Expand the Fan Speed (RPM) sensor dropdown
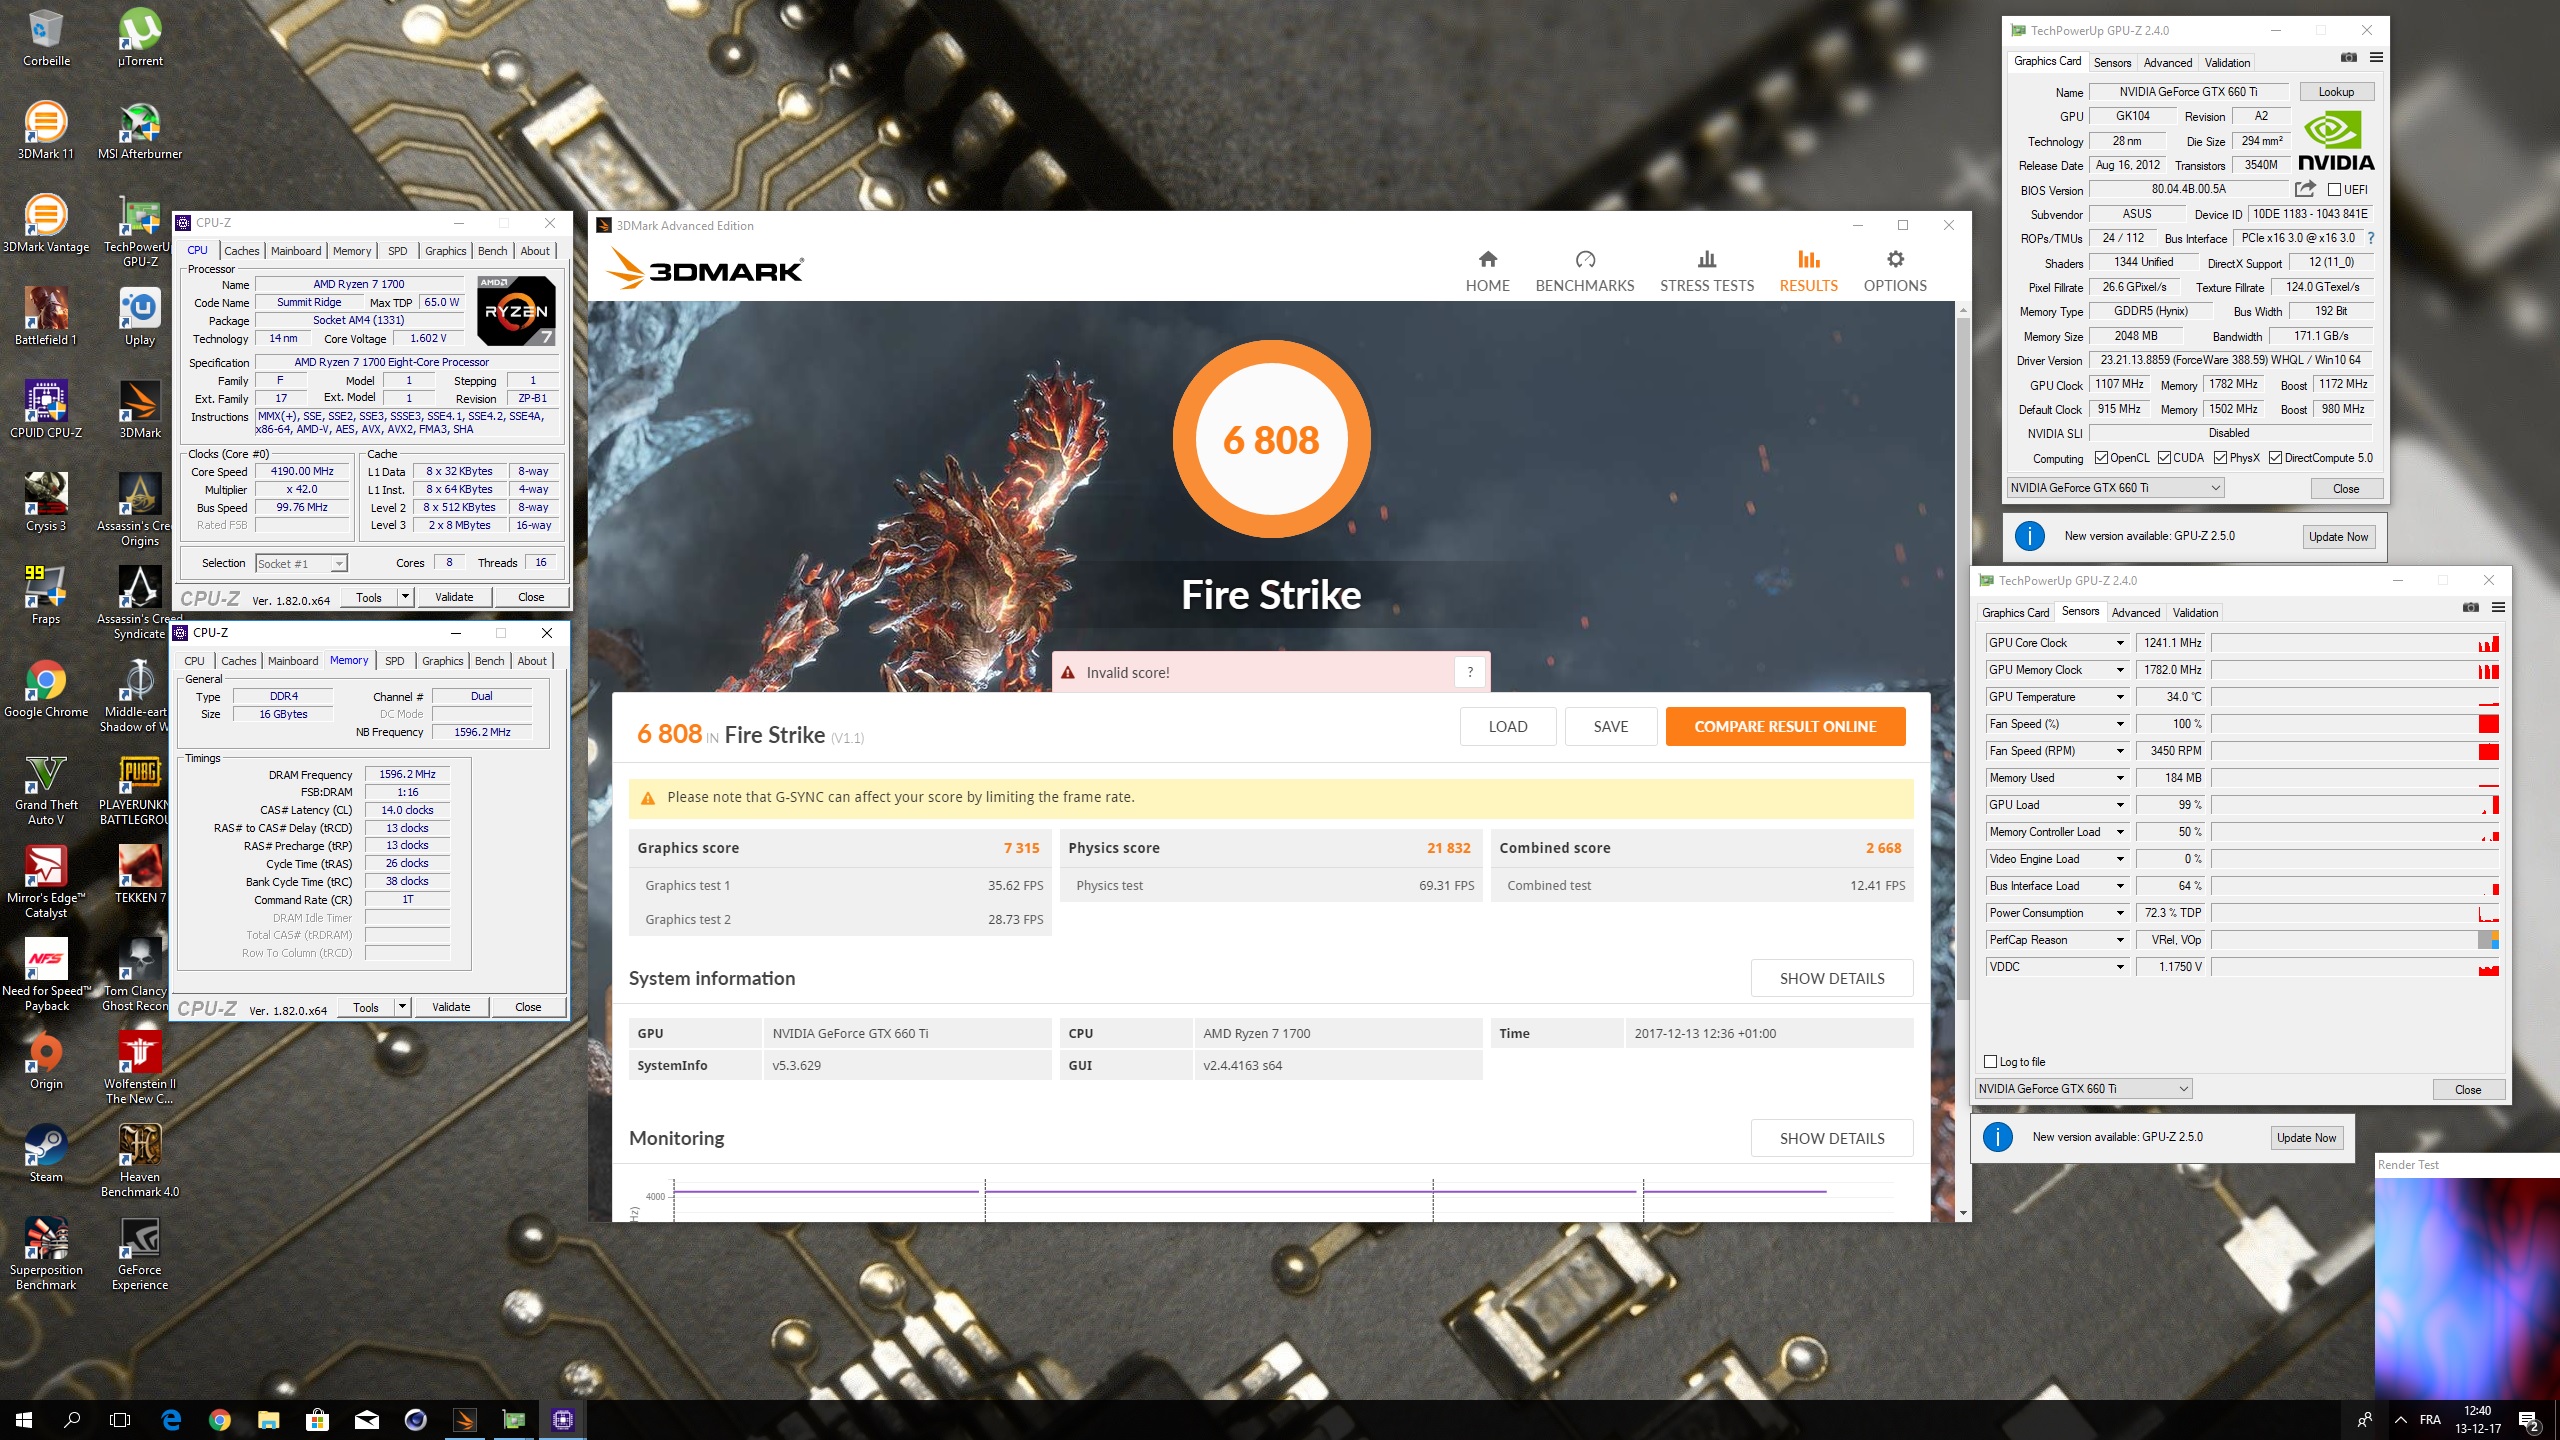Screen dimensions: 2560x1440 coord(2119,751)
